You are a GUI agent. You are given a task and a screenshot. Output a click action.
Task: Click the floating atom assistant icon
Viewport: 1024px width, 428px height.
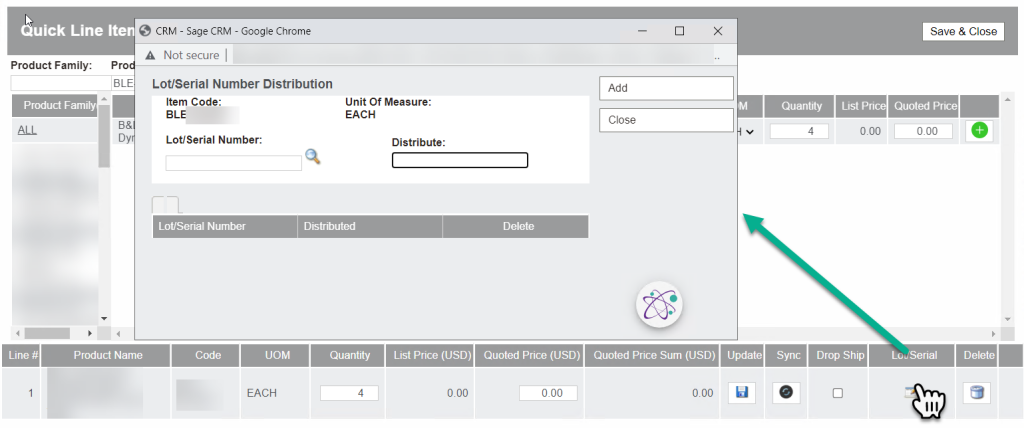click(x=659, y=305)
